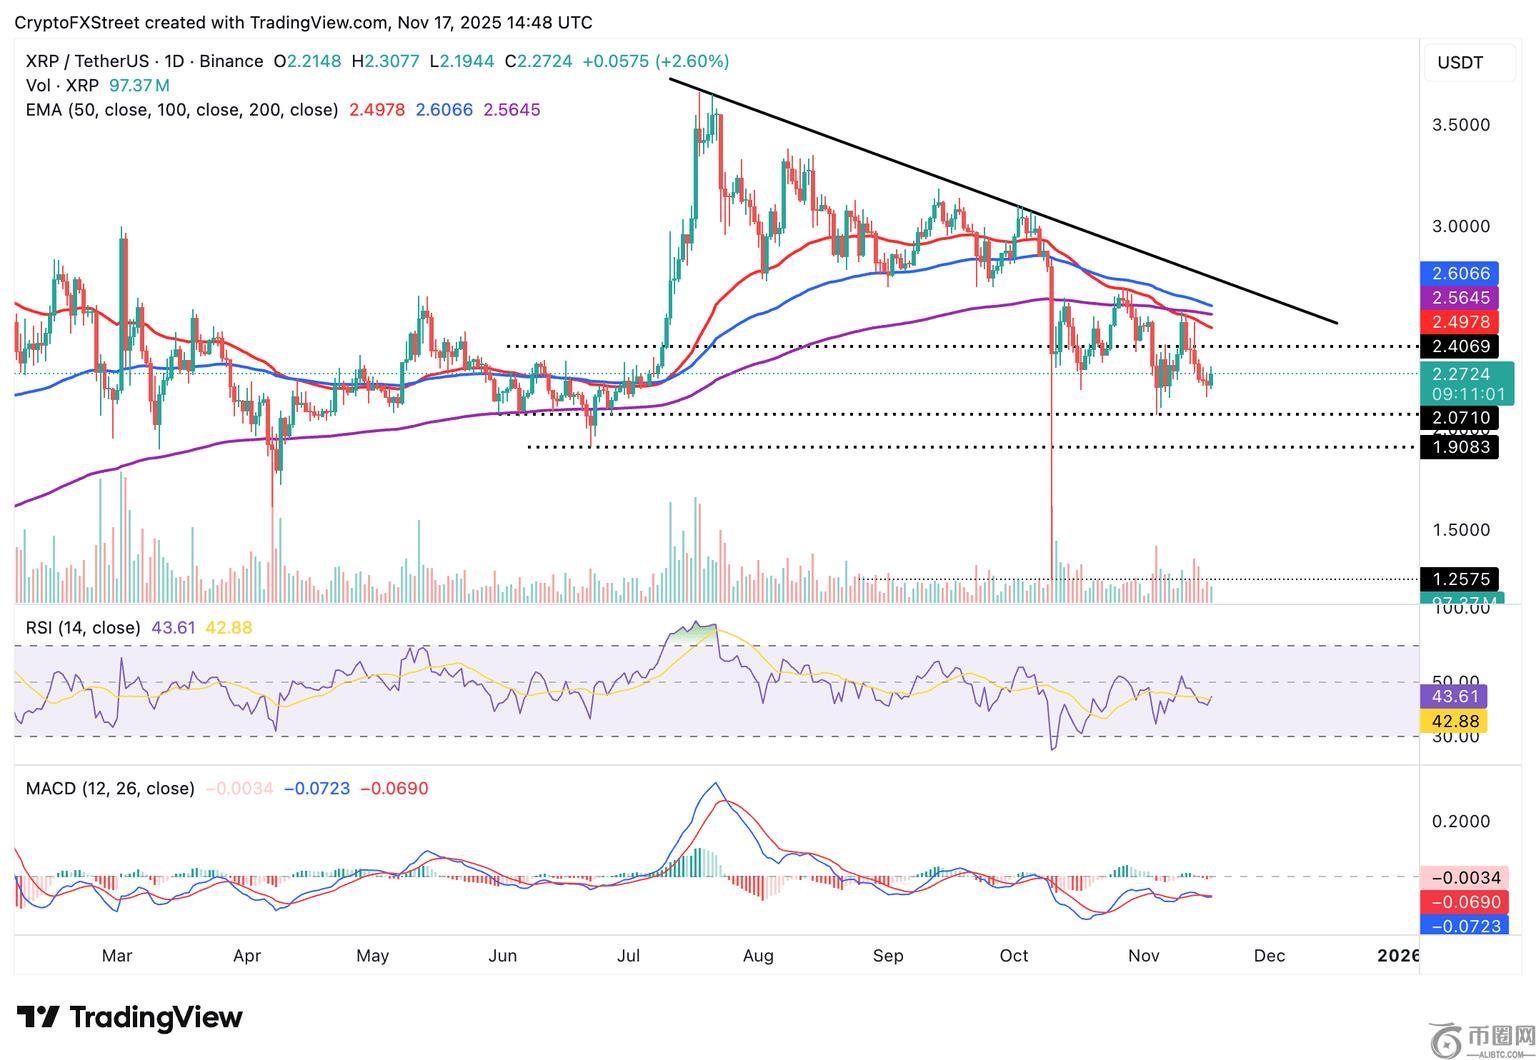Image resolution: width=1536 pixels, height=1060 pixels.
Task: Click the 2.0710 support level label
Action: coord(1460,418)
